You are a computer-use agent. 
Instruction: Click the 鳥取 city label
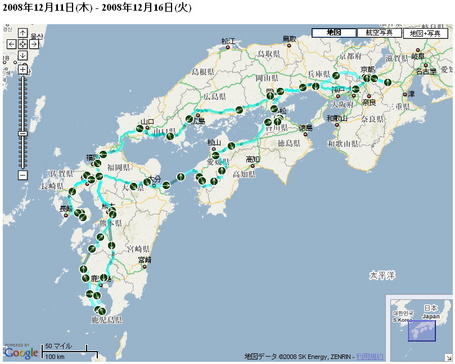point(289,39)
